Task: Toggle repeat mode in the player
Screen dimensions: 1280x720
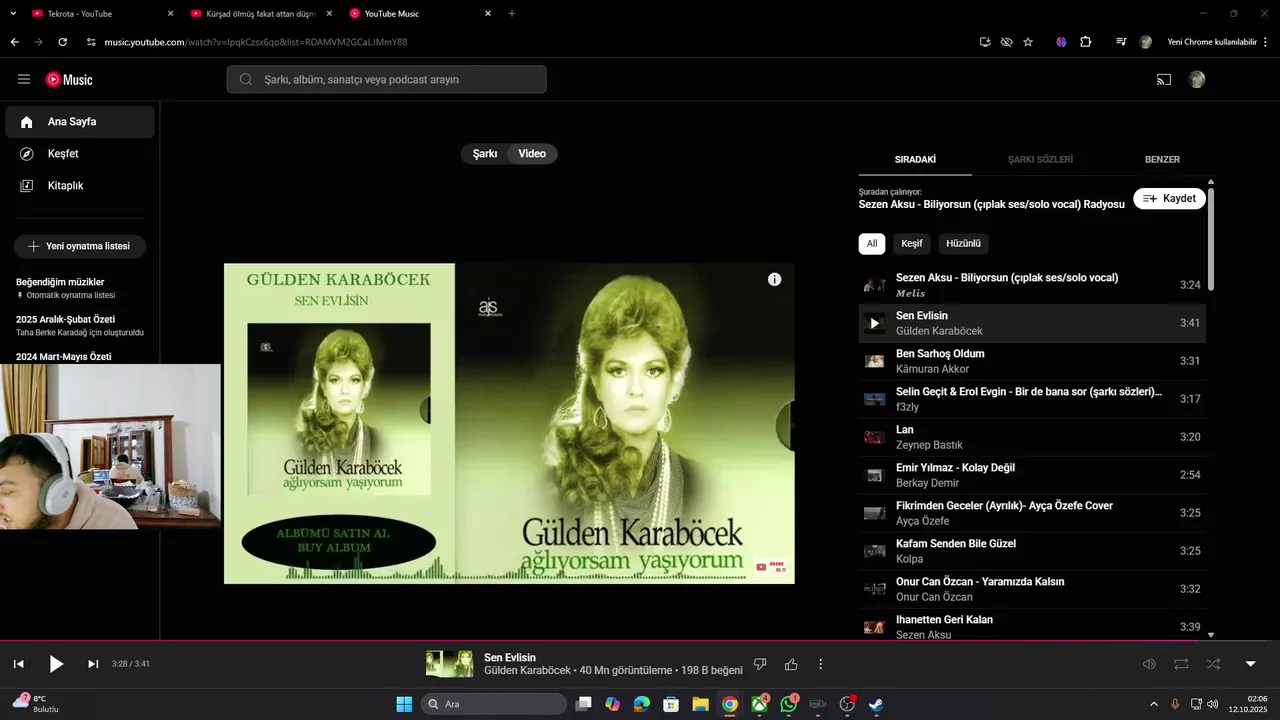Action: pyautogui.click(x=1181, y=664)
